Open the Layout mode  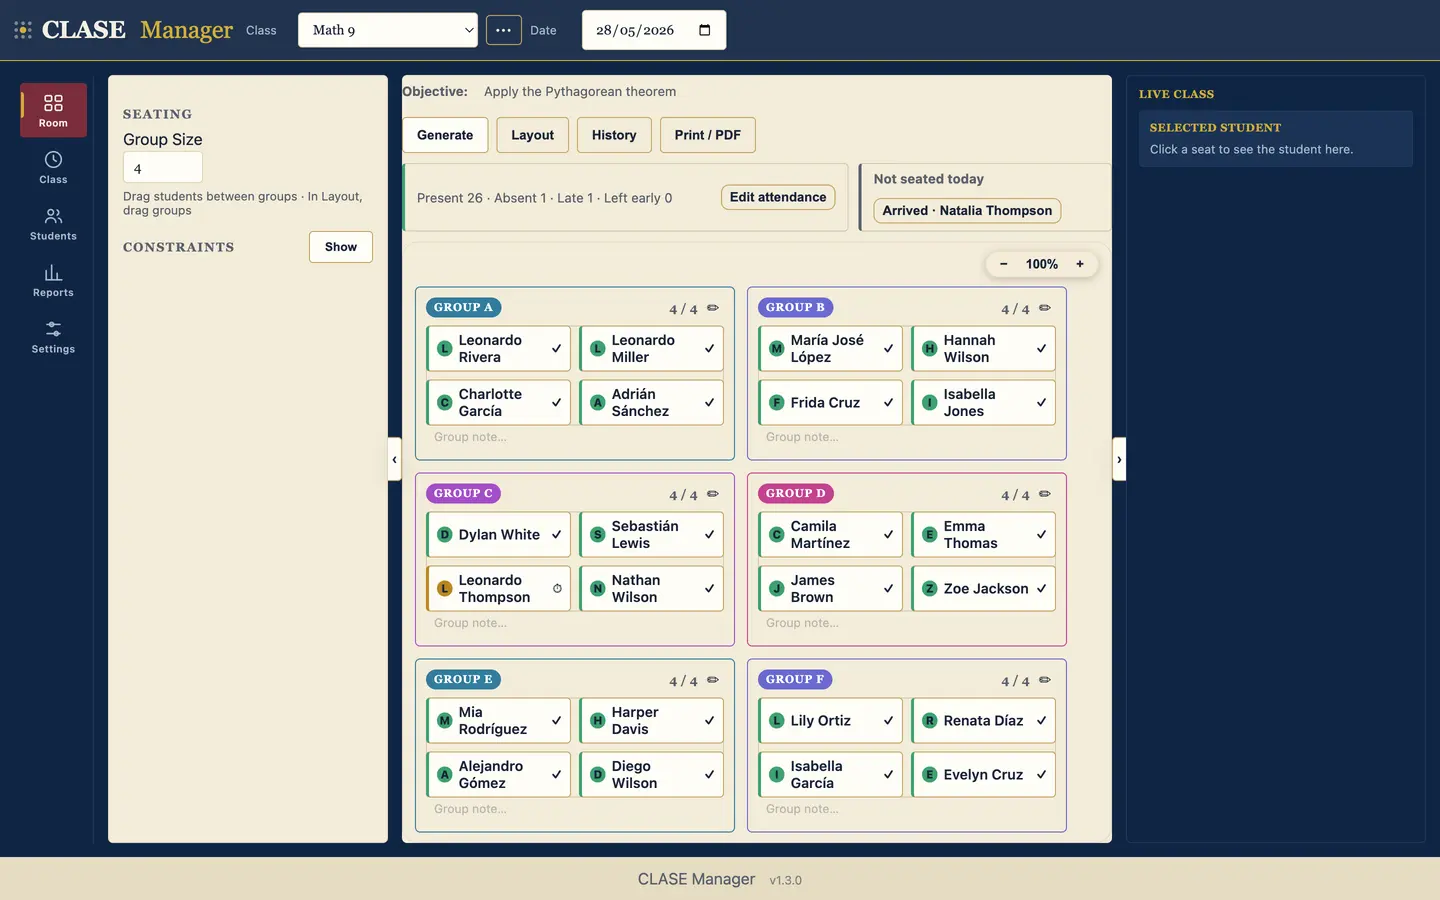click(x=533, y=135)
